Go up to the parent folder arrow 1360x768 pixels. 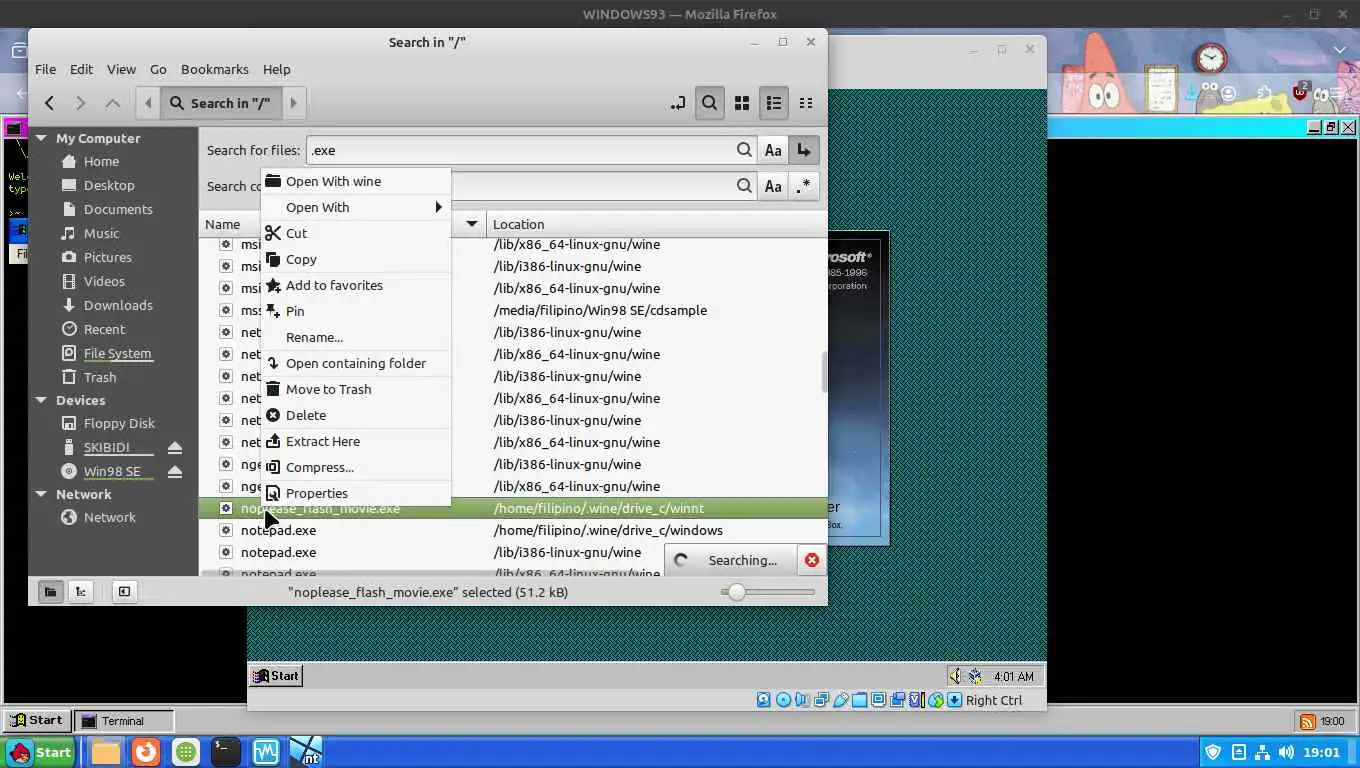click(x=113, y=103)
